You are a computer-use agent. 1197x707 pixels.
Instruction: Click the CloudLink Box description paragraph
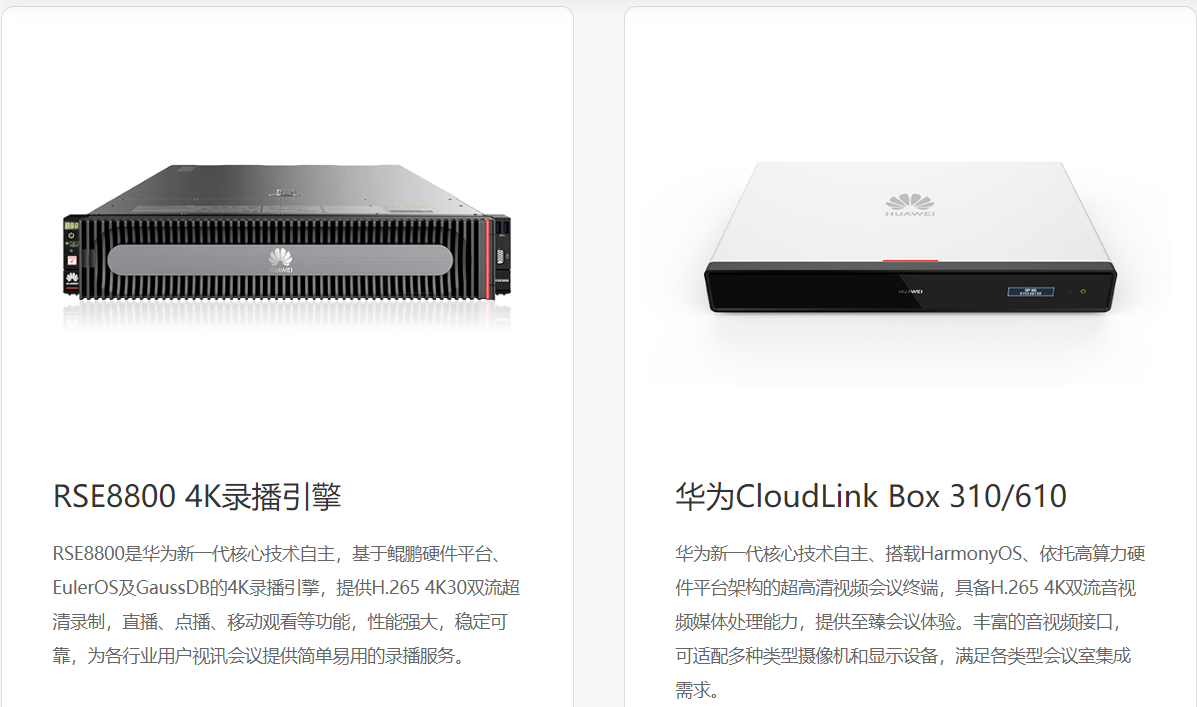pos(910,621)
